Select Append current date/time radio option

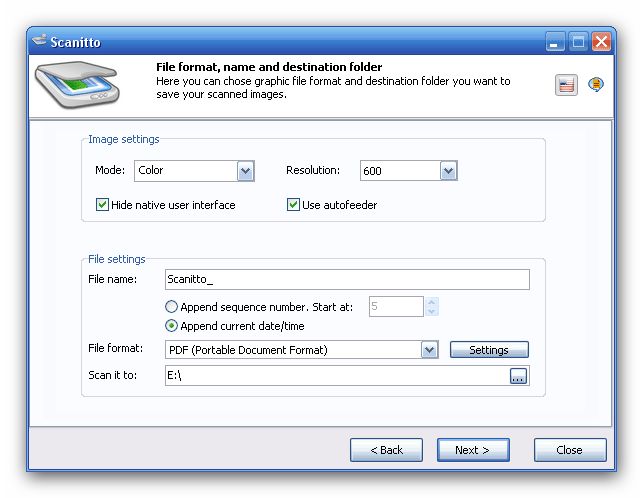click(171, 326)
